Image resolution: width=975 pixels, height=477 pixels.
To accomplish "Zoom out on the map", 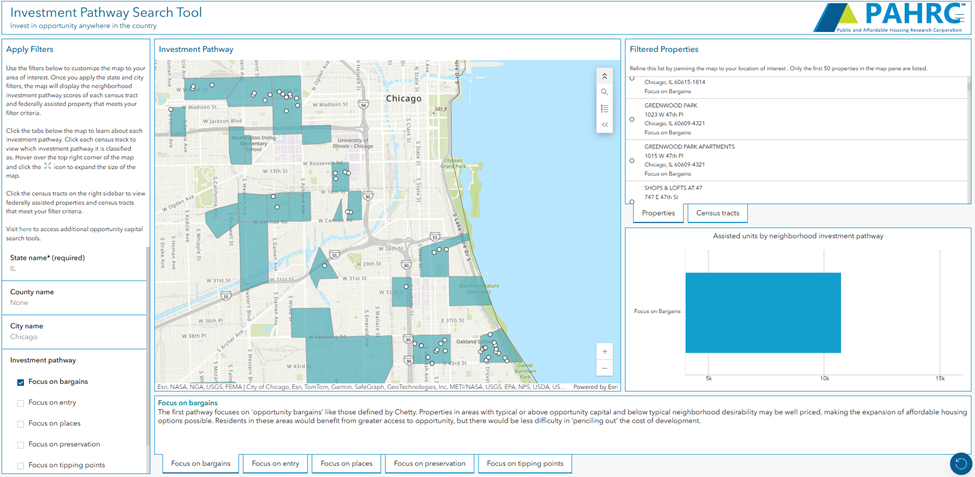I will click(x=604, y=369).
